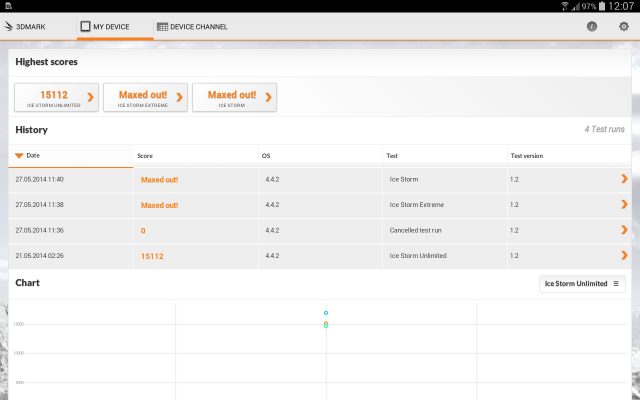The image size is (640, 400).
Task: Open the Ice Storm Extreme Maxed out card
Action: [145, 97]
